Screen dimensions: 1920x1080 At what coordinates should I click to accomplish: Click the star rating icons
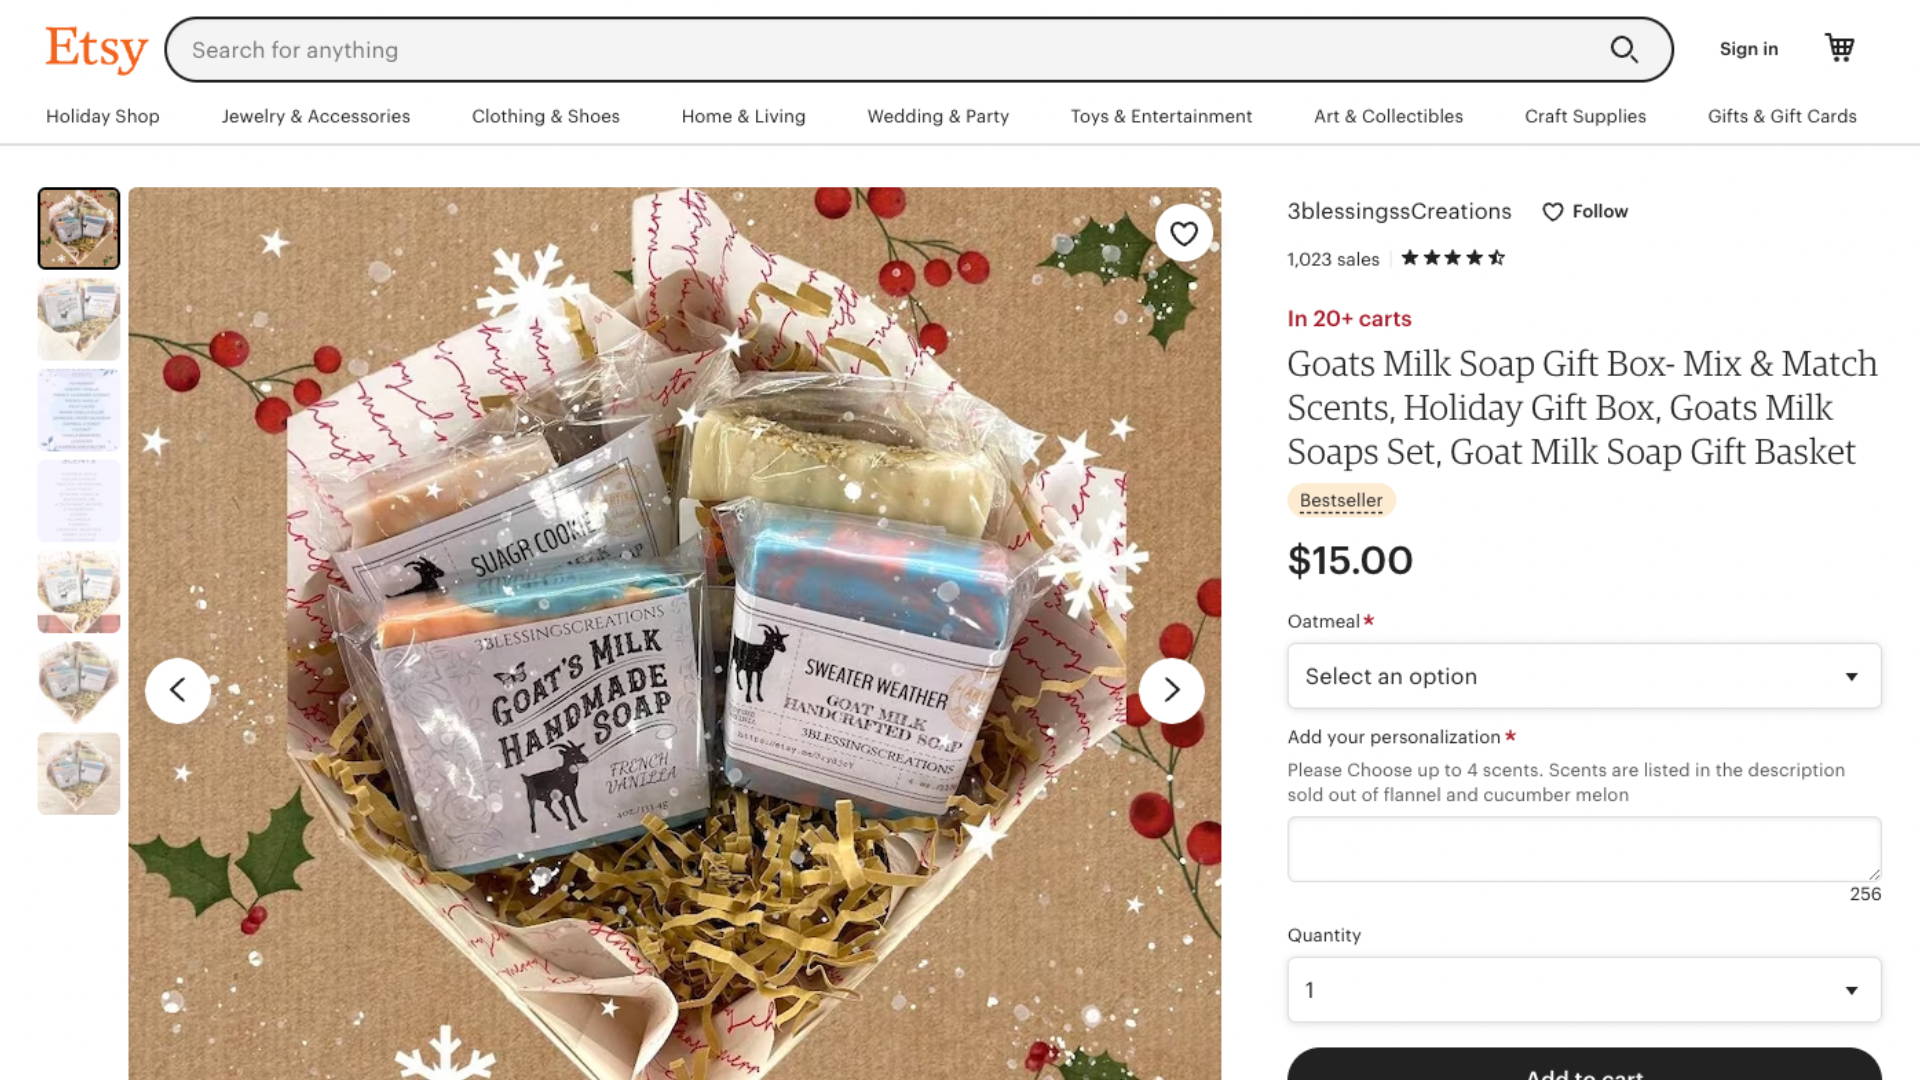(x=1453, y=258)
